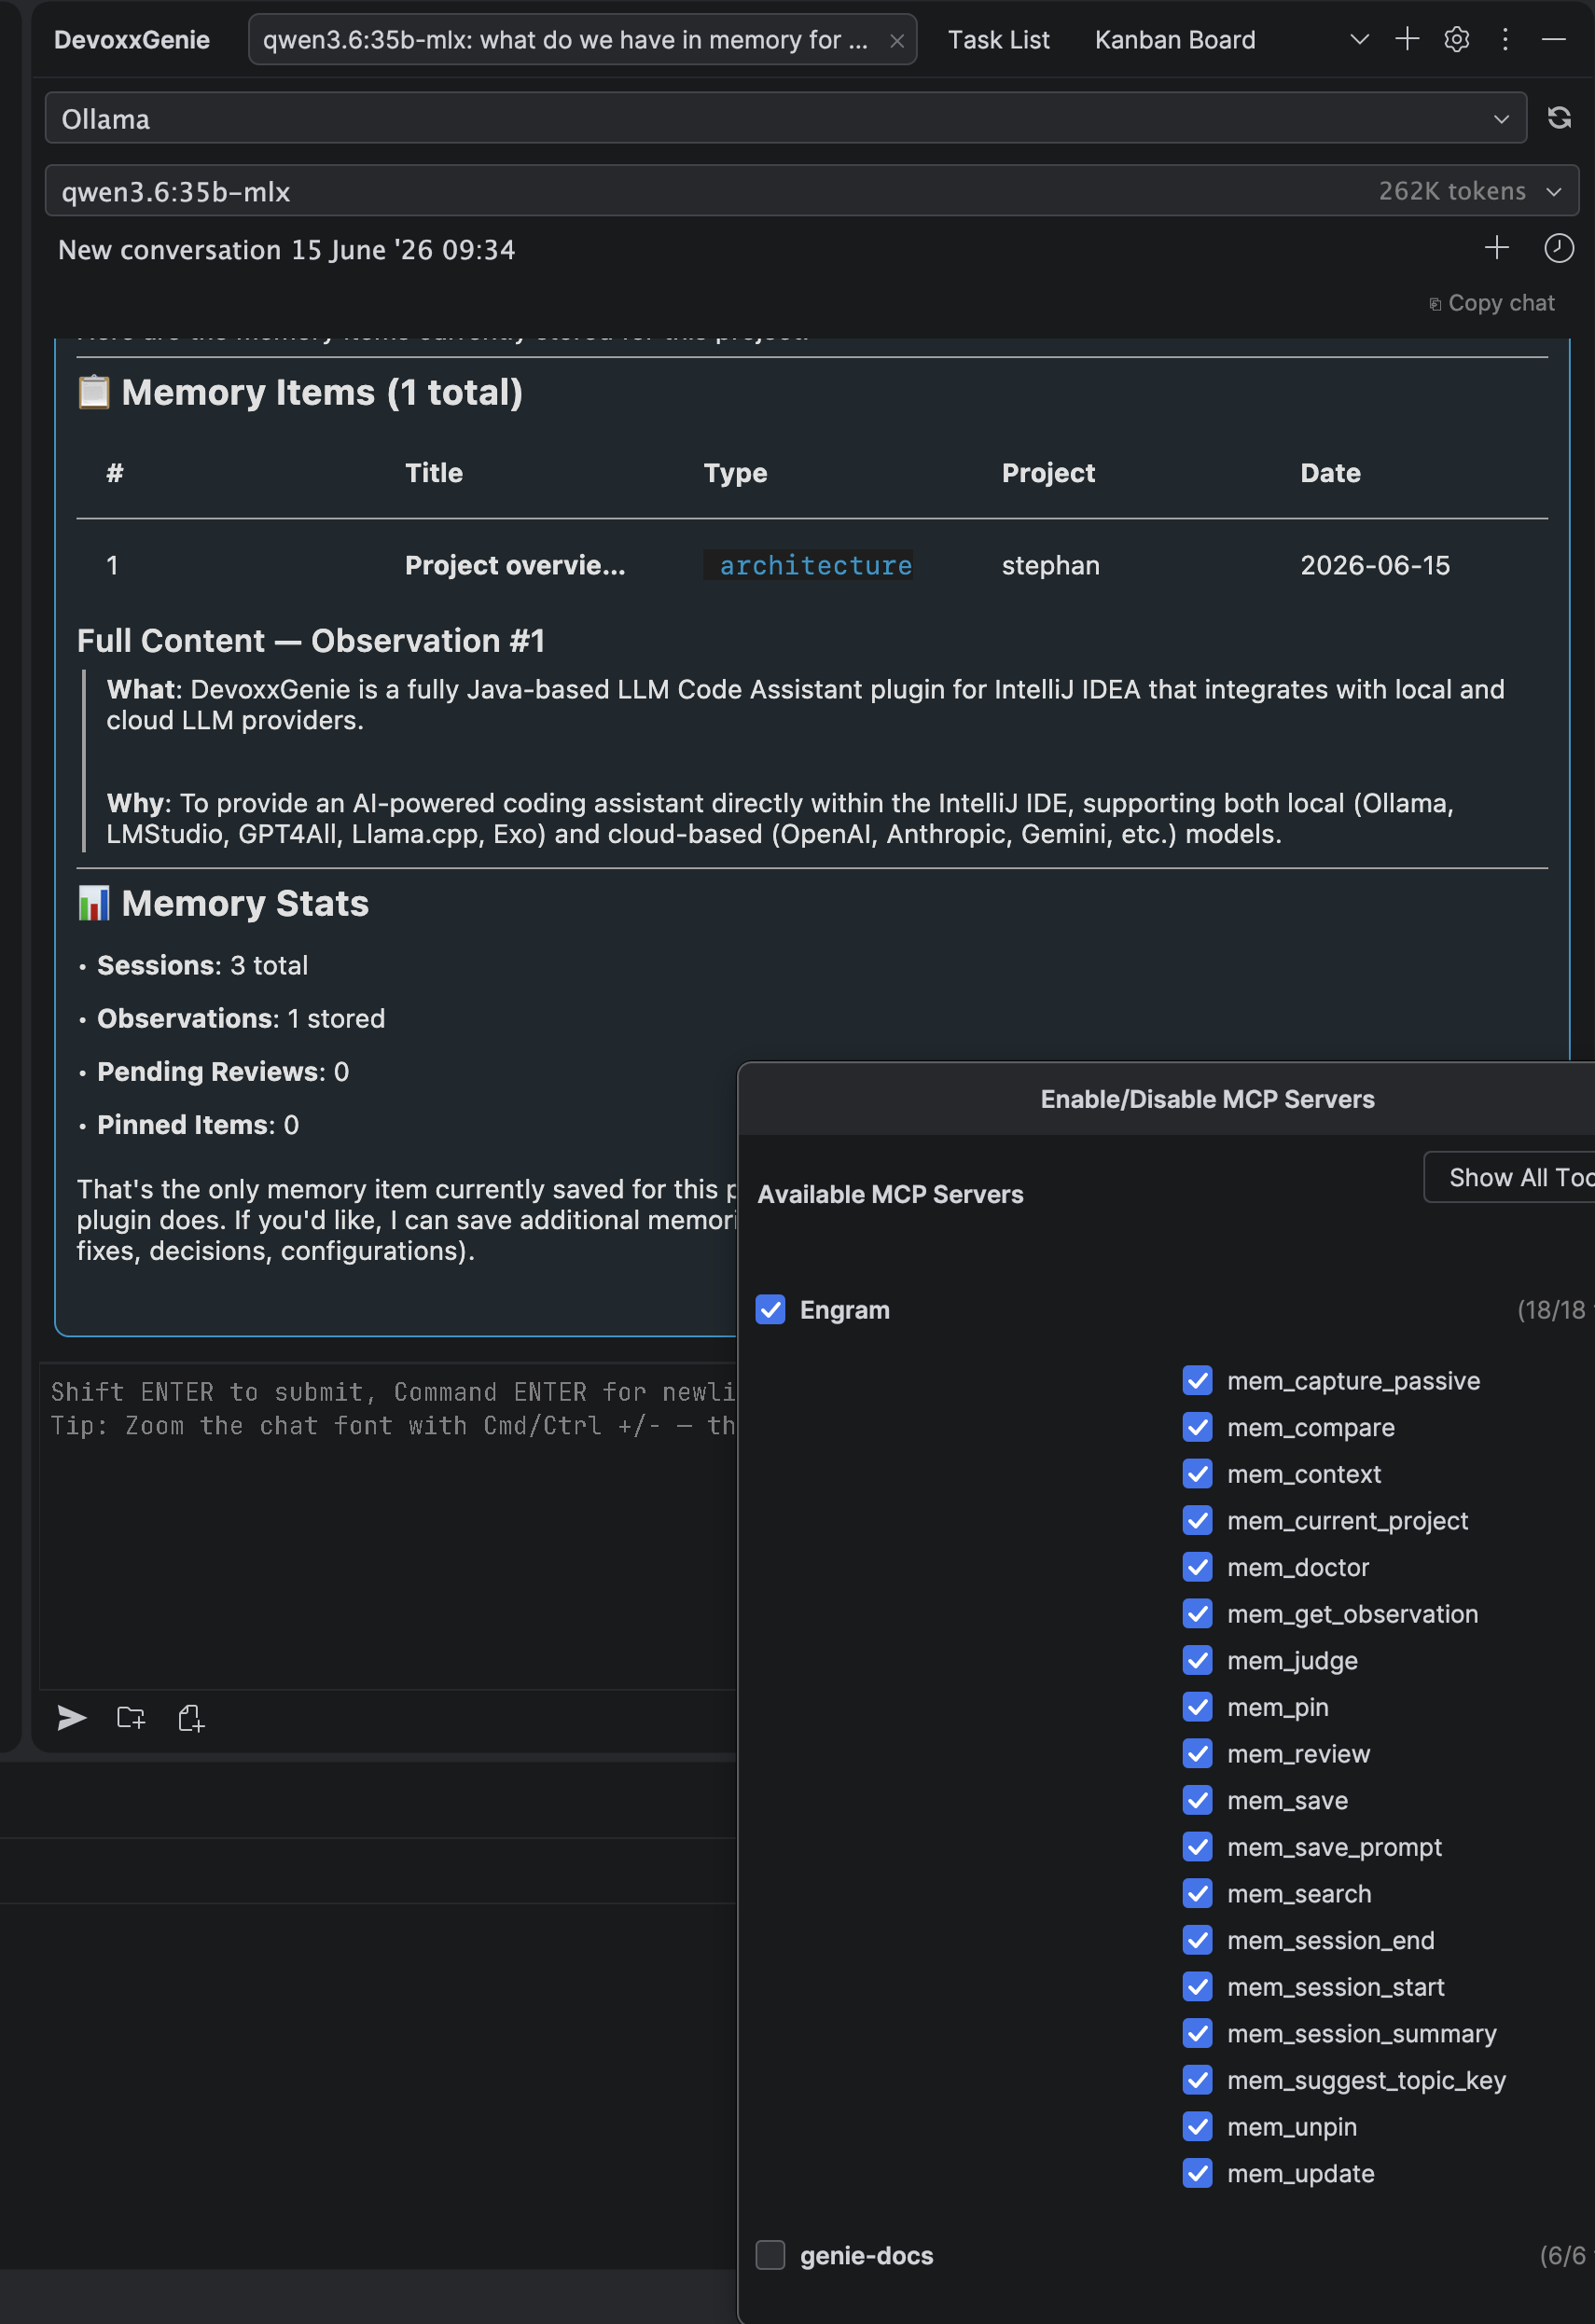Open the chat history clock icon
The height and width of the screenshot is (2324, 1595).
click(x=1559, y=248)
